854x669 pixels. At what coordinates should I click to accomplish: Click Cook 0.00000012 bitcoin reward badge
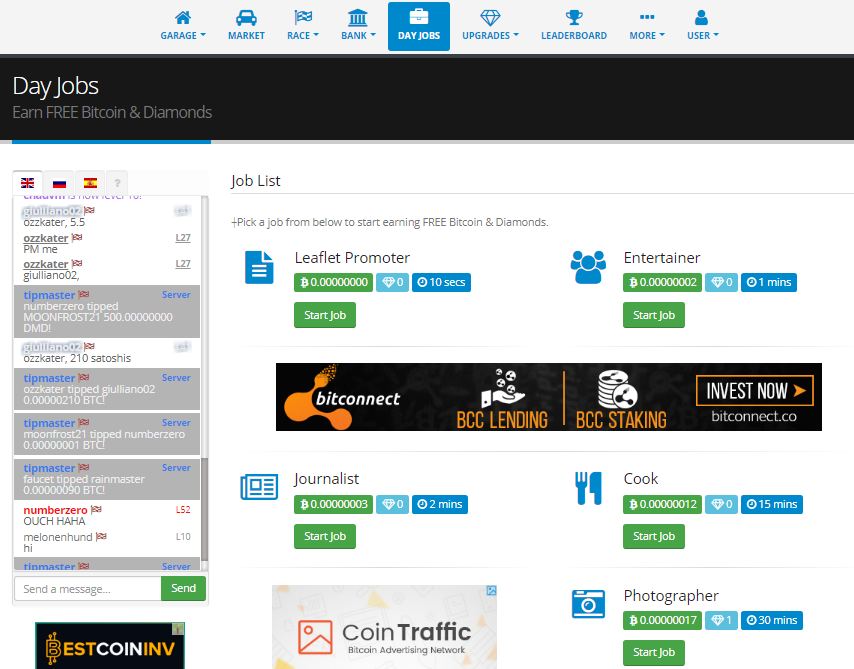tap(663, 504)
